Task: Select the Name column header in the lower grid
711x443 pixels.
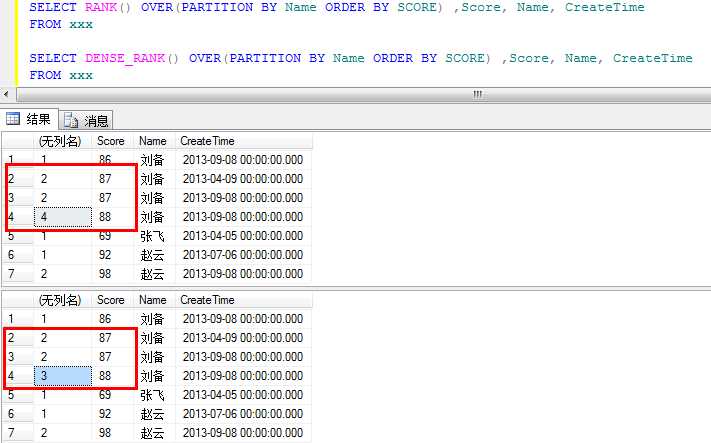Action: click(x=155, y=300)
